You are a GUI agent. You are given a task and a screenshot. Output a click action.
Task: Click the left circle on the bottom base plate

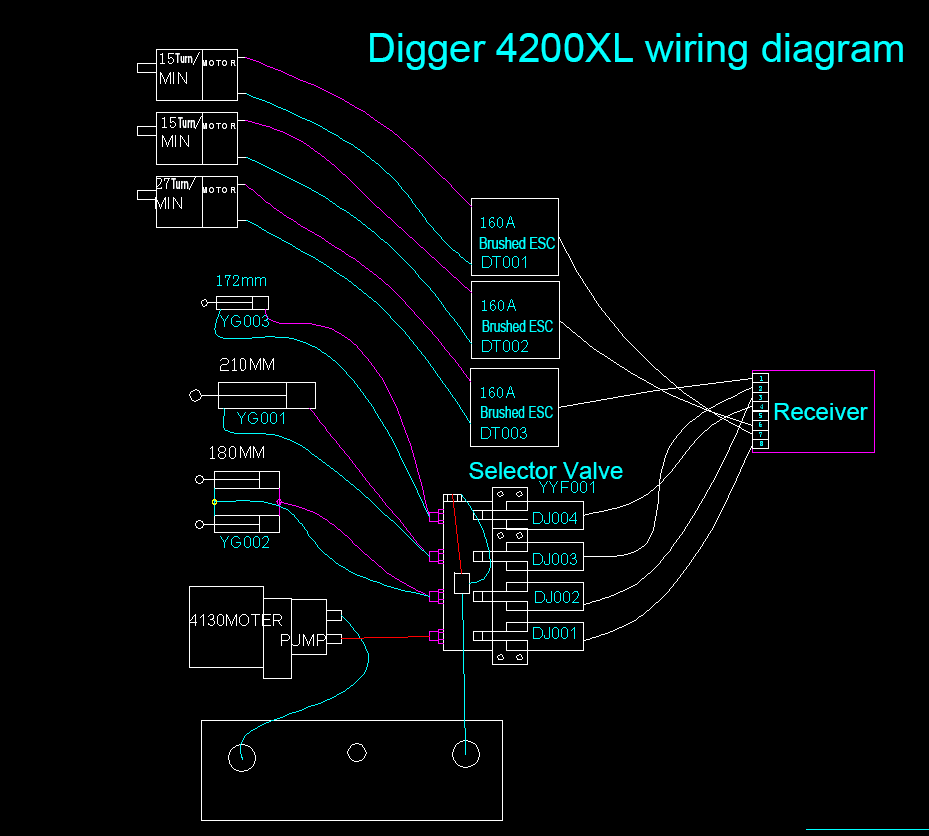[243, 757]
